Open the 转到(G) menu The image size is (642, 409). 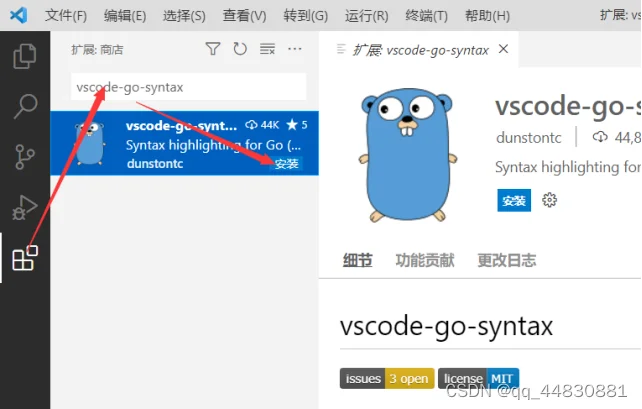pos(306,16)
